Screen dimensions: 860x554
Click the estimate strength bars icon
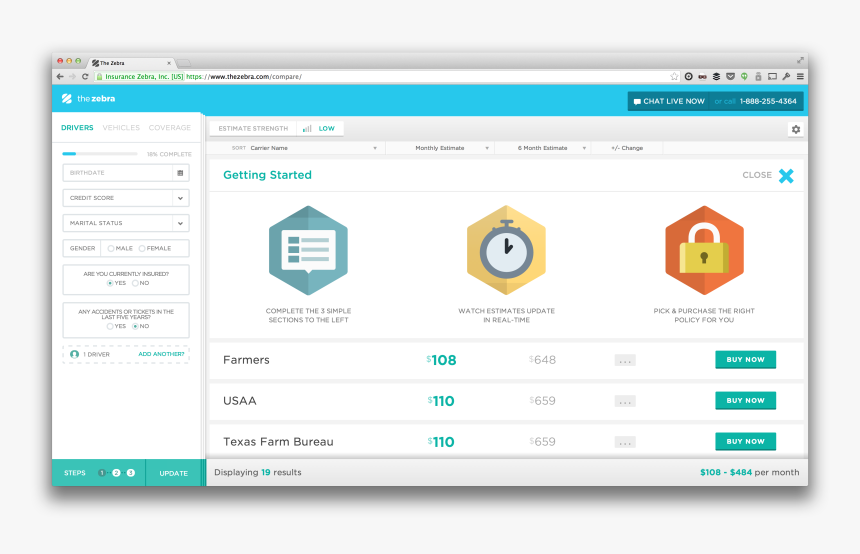(x=307, y=128)
